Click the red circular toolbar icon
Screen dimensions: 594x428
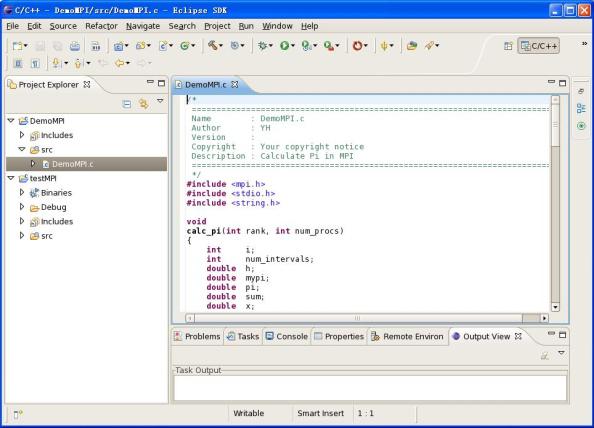[357, 46]
